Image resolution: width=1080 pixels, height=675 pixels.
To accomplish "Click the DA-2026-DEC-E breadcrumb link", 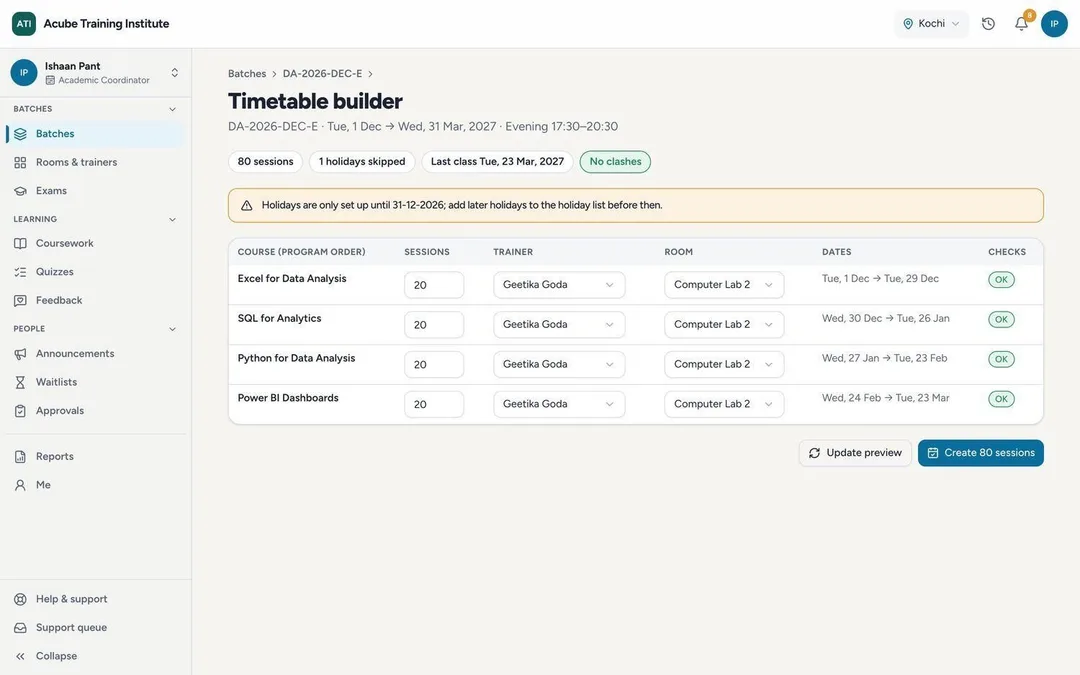I will click(x=322, y=74).
